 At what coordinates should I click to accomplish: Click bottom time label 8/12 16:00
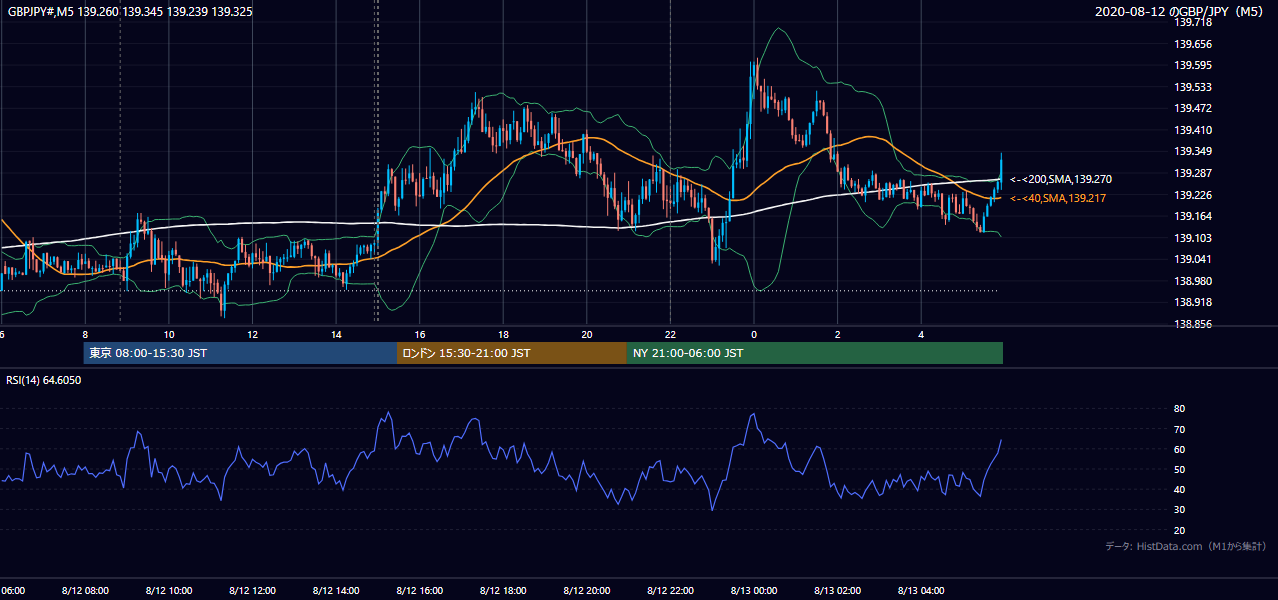pos(420,591)
